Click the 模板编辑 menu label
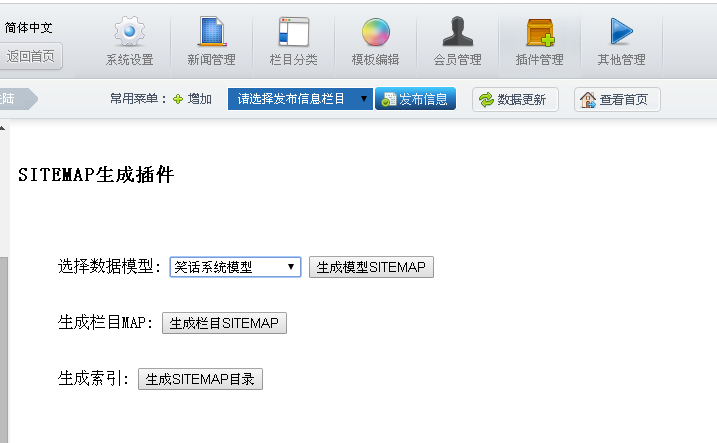 375,59
